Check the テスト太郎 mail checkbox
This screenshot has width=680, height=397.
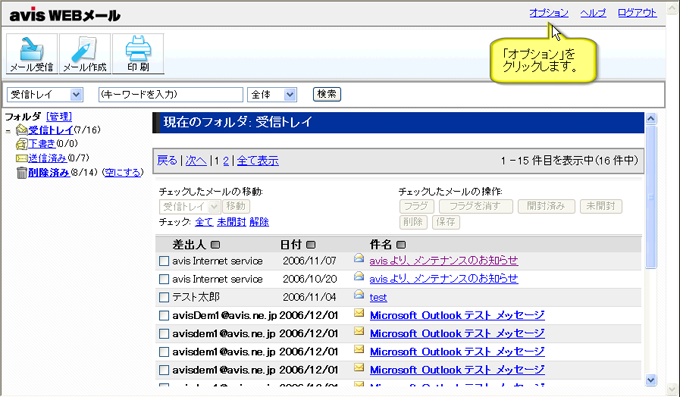pos(164,297)
